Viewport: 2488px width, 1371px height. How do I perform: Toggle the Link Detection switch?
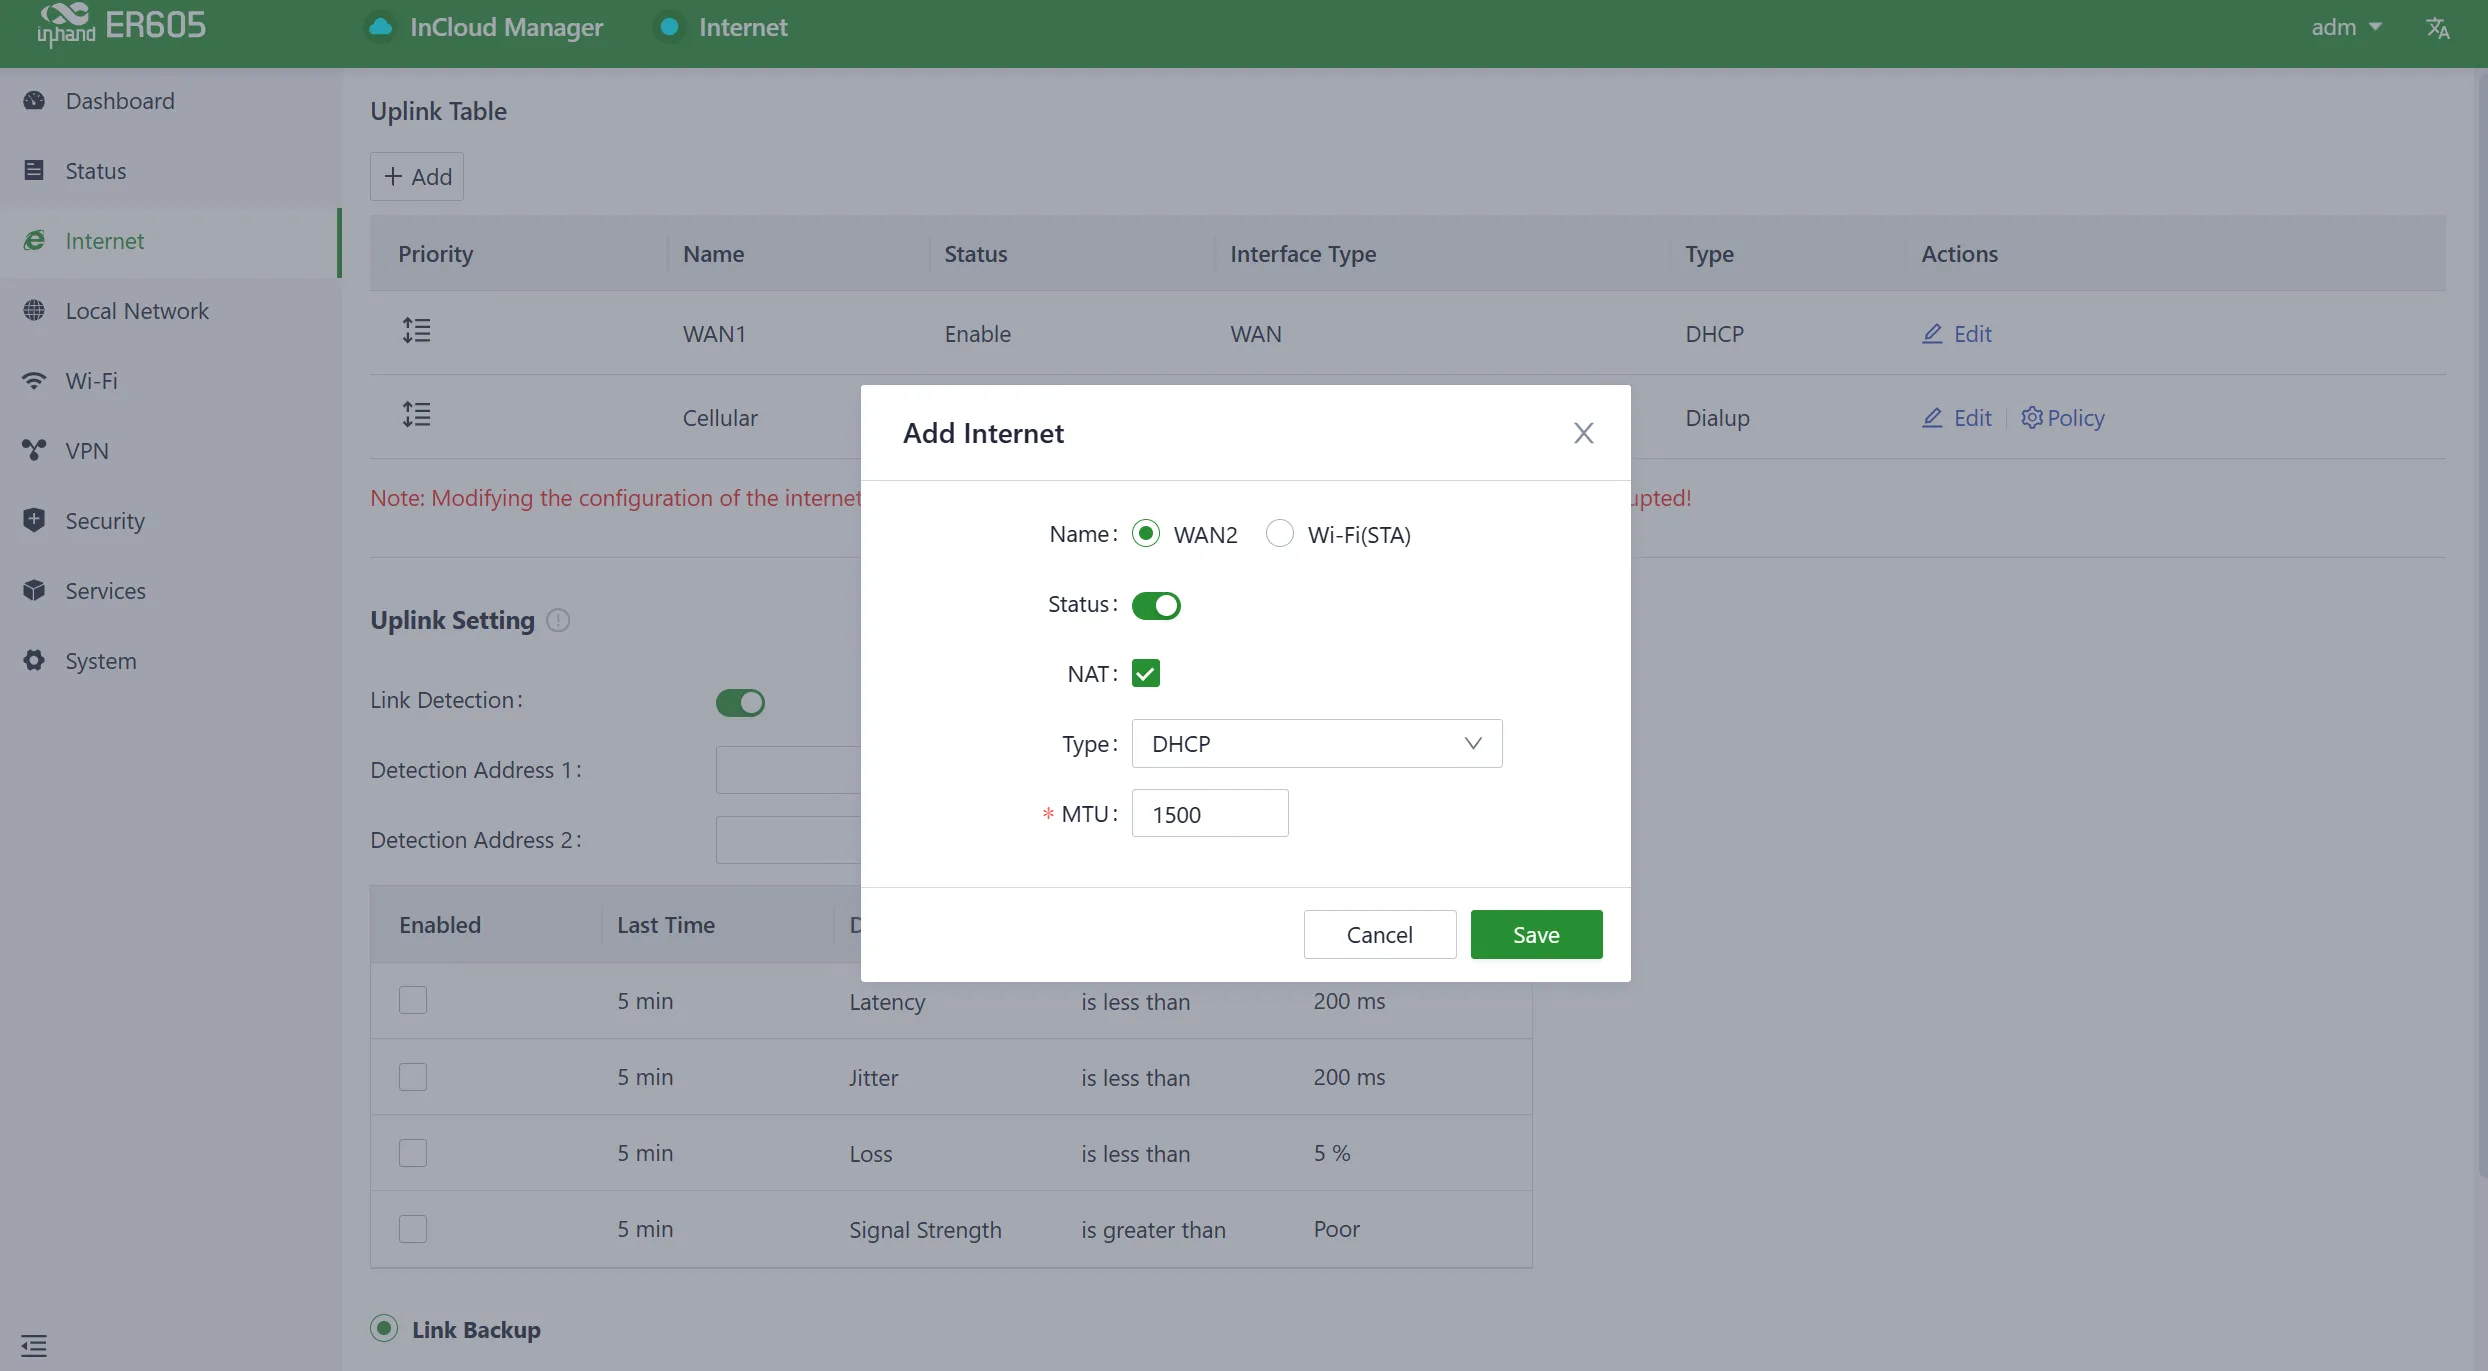tap(740, 703)
